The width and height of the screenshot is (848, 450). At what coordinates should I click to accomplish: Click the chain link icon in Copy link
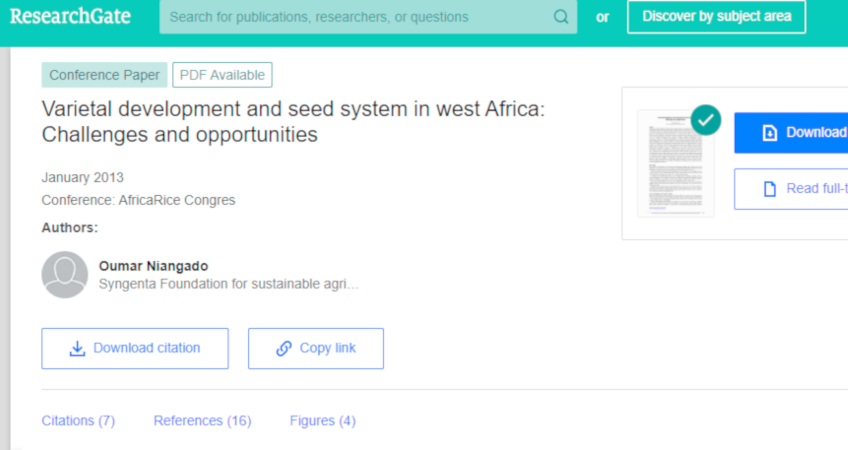point(284,348)
